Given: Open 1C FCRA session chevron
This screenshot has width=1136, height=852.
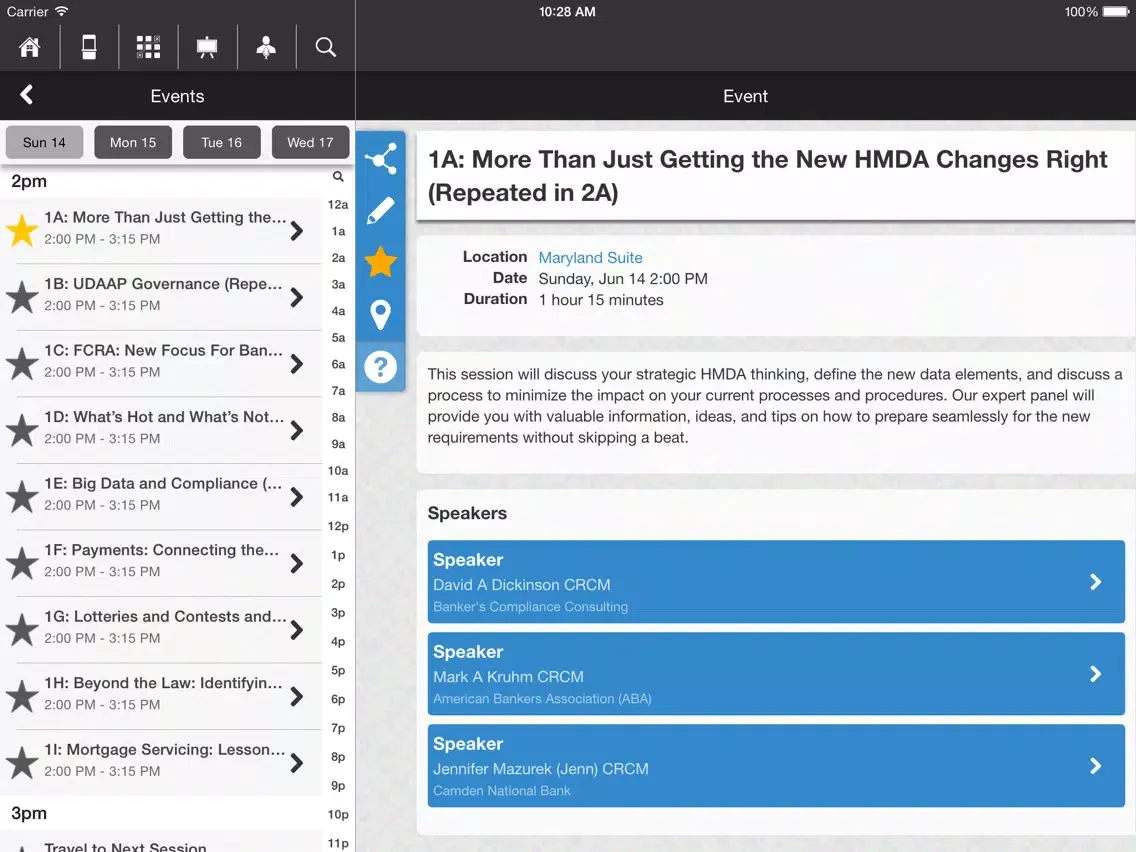Looking at the screenshot, I should coord(297,364).
